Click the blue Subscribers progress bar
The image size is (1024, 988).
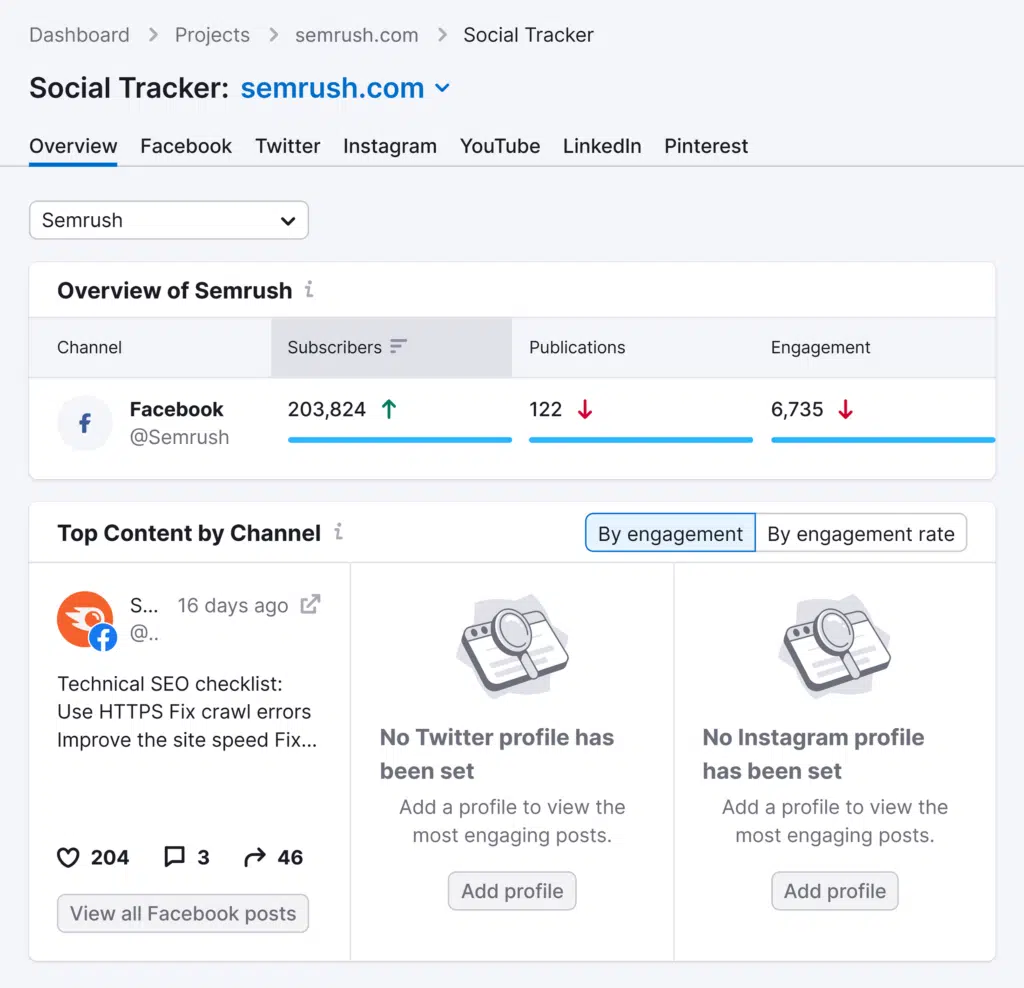point(399,439)
